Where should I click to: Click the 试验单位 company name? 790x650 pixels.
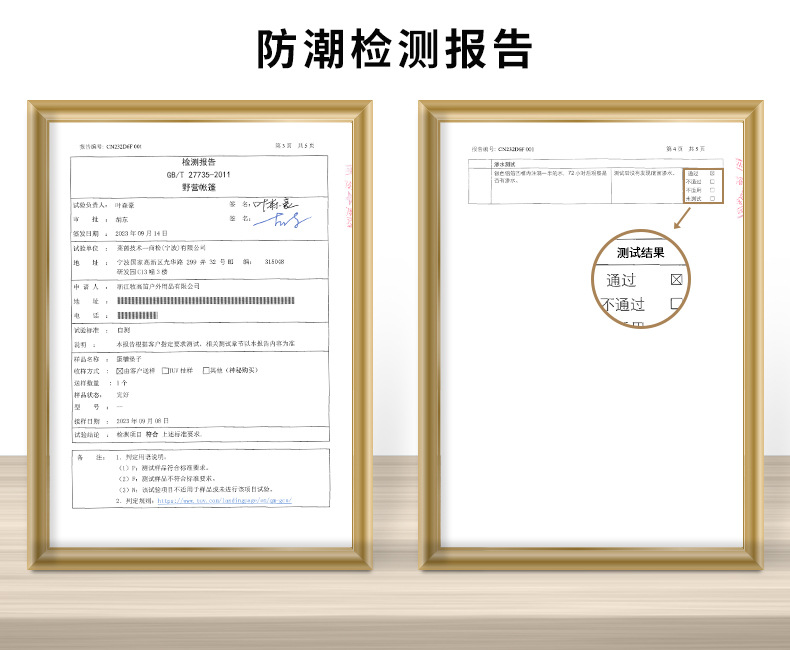point(161,248)
